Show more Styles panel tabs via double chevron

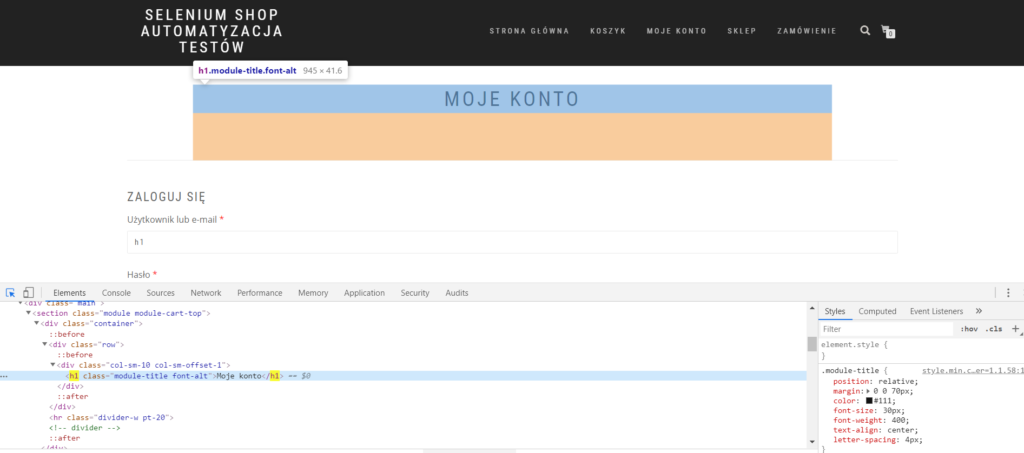(x=978, y=311)
